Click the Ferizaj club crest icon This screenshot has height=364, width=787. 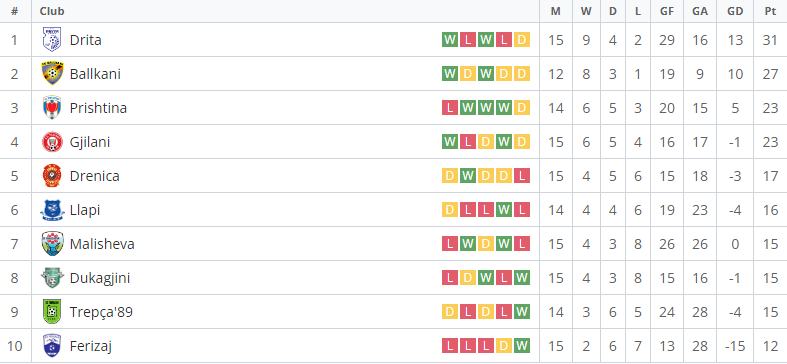(x=52, y=346)
